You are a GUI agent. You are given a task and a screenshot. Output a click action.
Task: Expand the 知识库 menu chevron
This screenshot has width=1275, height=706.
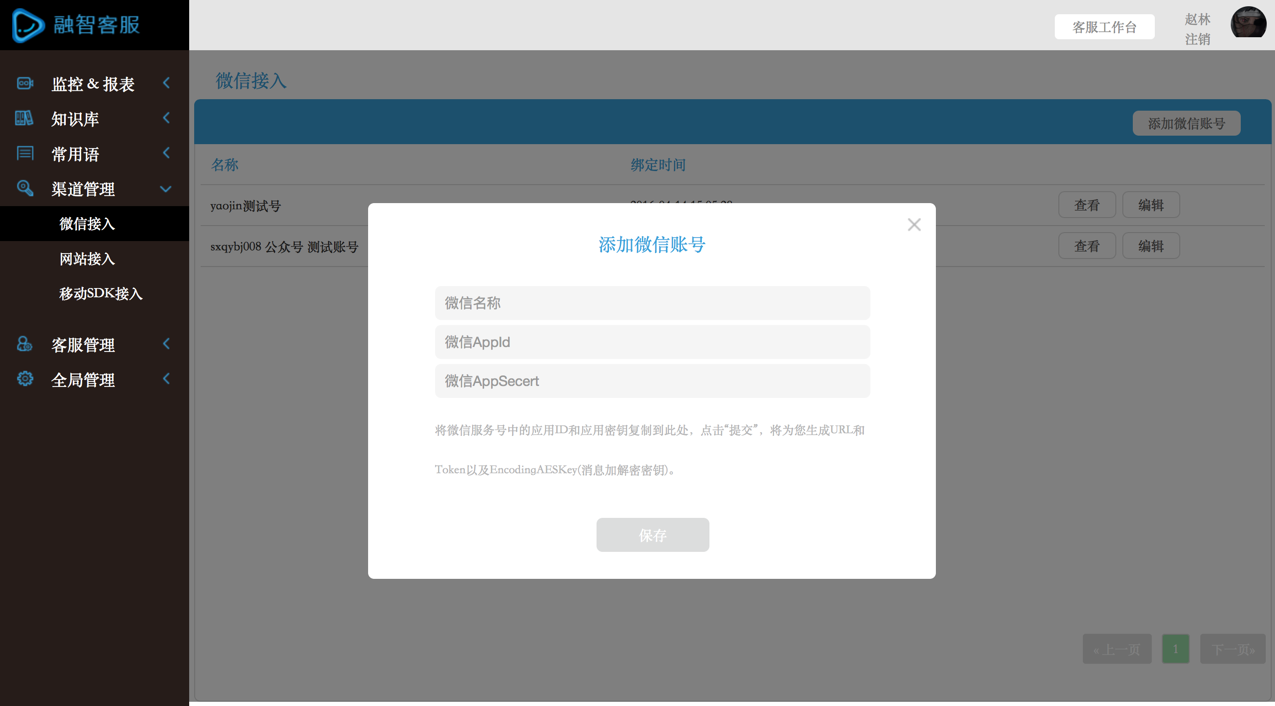point(166,119)
